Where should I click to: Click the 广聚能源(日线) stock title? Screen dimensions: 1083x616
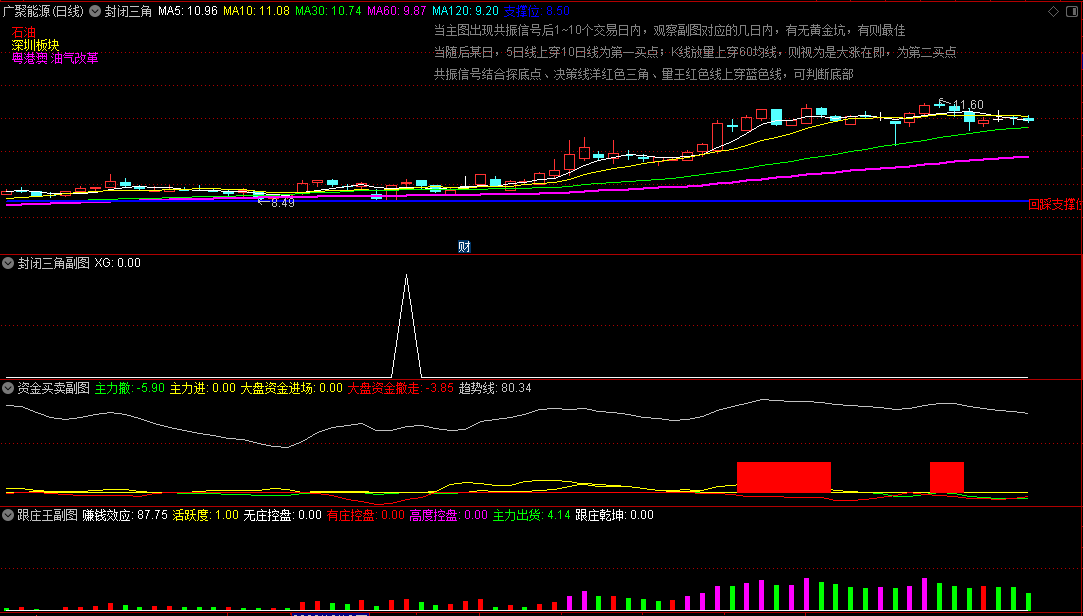(44, 12)
